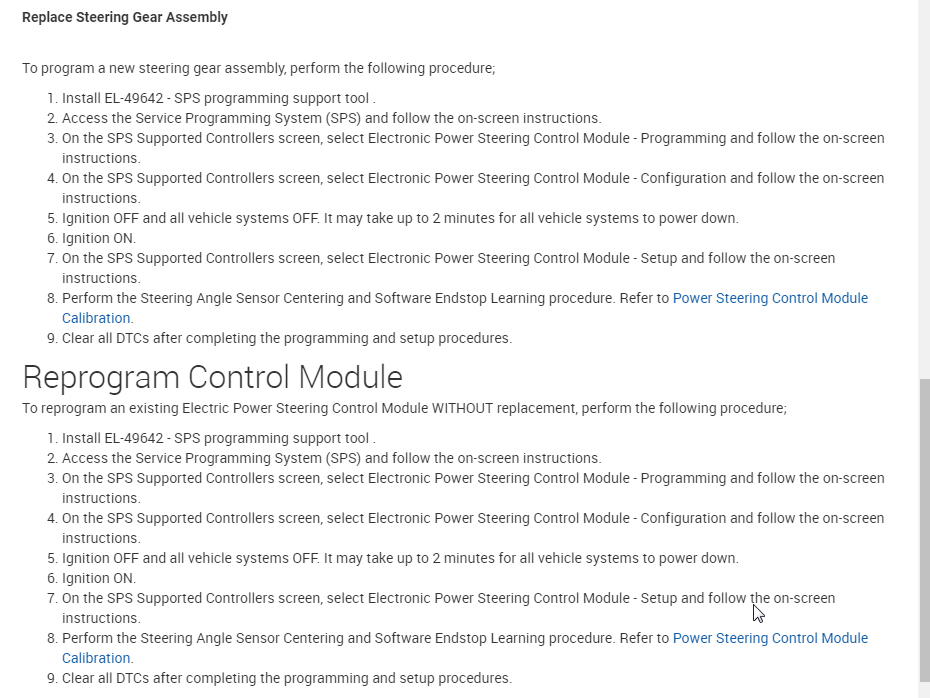Viewport: 930px width, 698px height.
Task: Click the Clear all DTCs step in the Replace Steering Gear list
Action: tap(287, 338)
